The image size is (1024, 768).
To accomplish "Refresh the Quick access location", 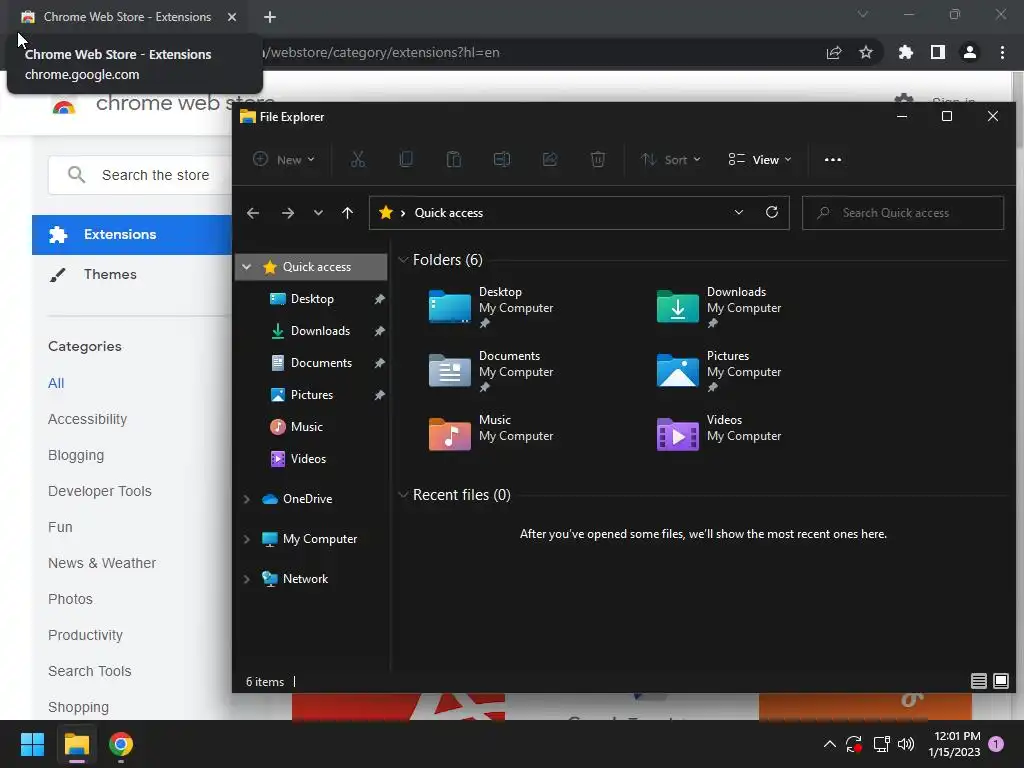I will click(x=772, y=212).
